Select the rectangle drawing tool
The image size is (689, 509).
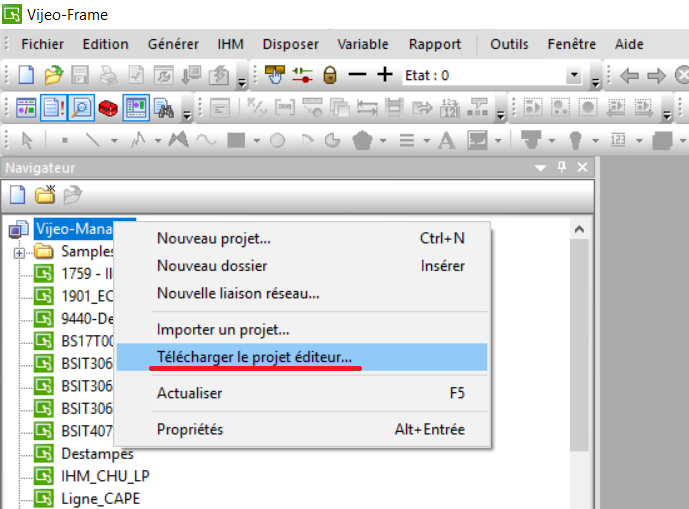point(236,141)
